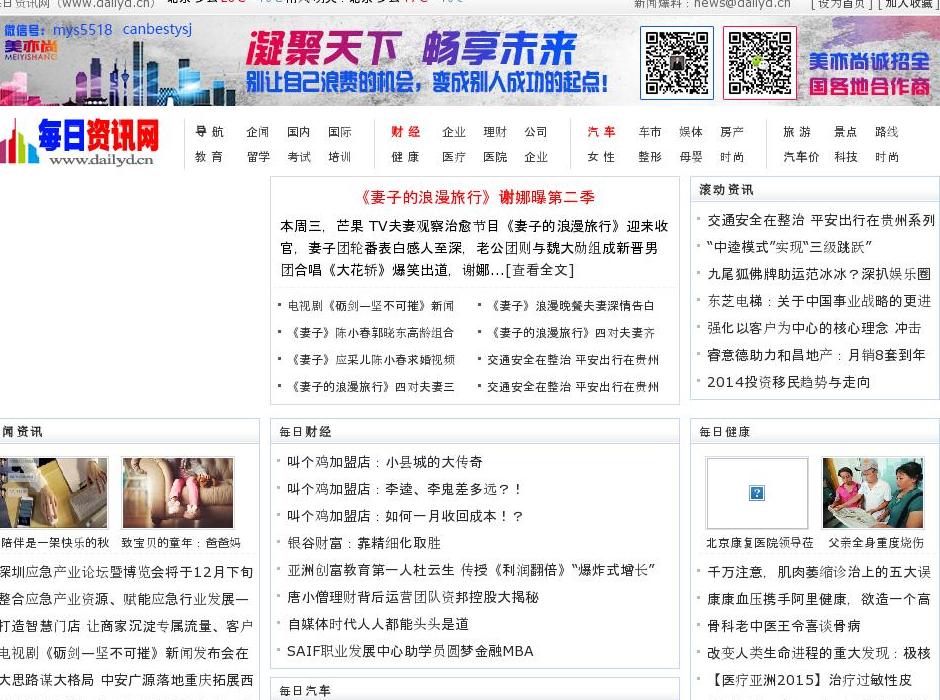Go to the 留学 section

258,157
